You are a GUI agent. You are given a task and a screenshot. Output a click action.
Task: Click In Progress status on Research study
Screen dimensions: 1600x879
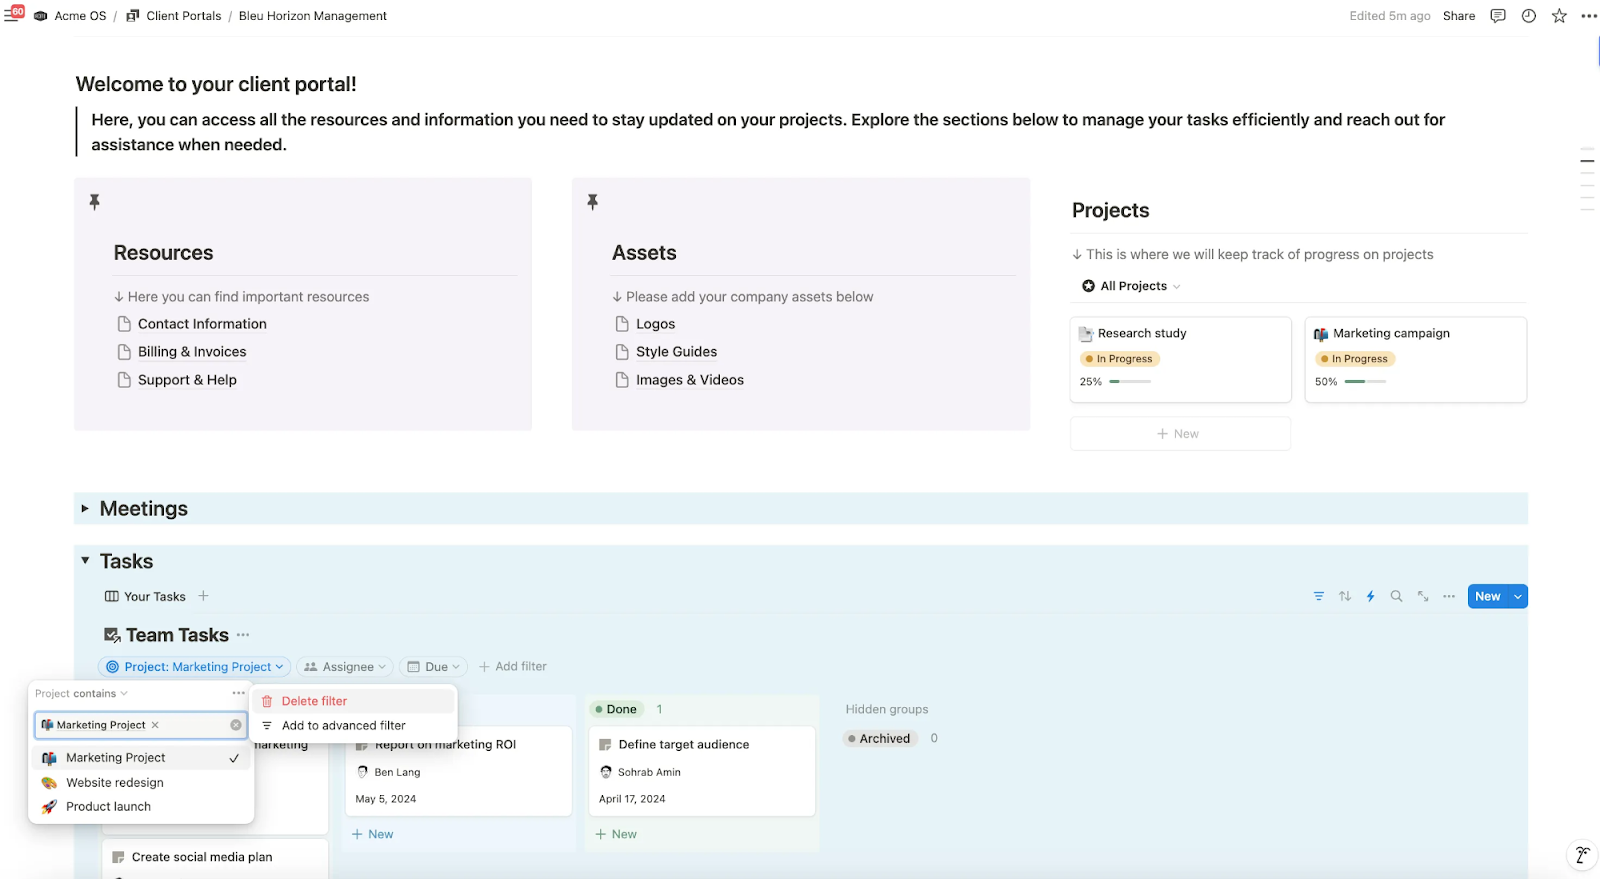[1119, 359]
